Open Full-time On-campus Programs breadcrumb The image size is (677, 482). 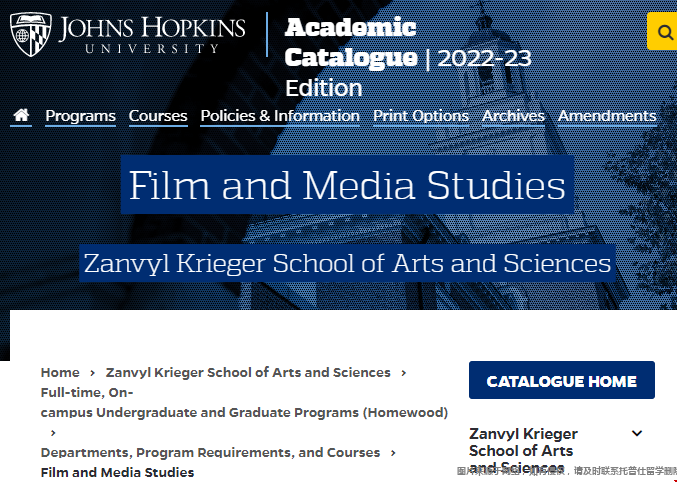click(x=244, y=403)
